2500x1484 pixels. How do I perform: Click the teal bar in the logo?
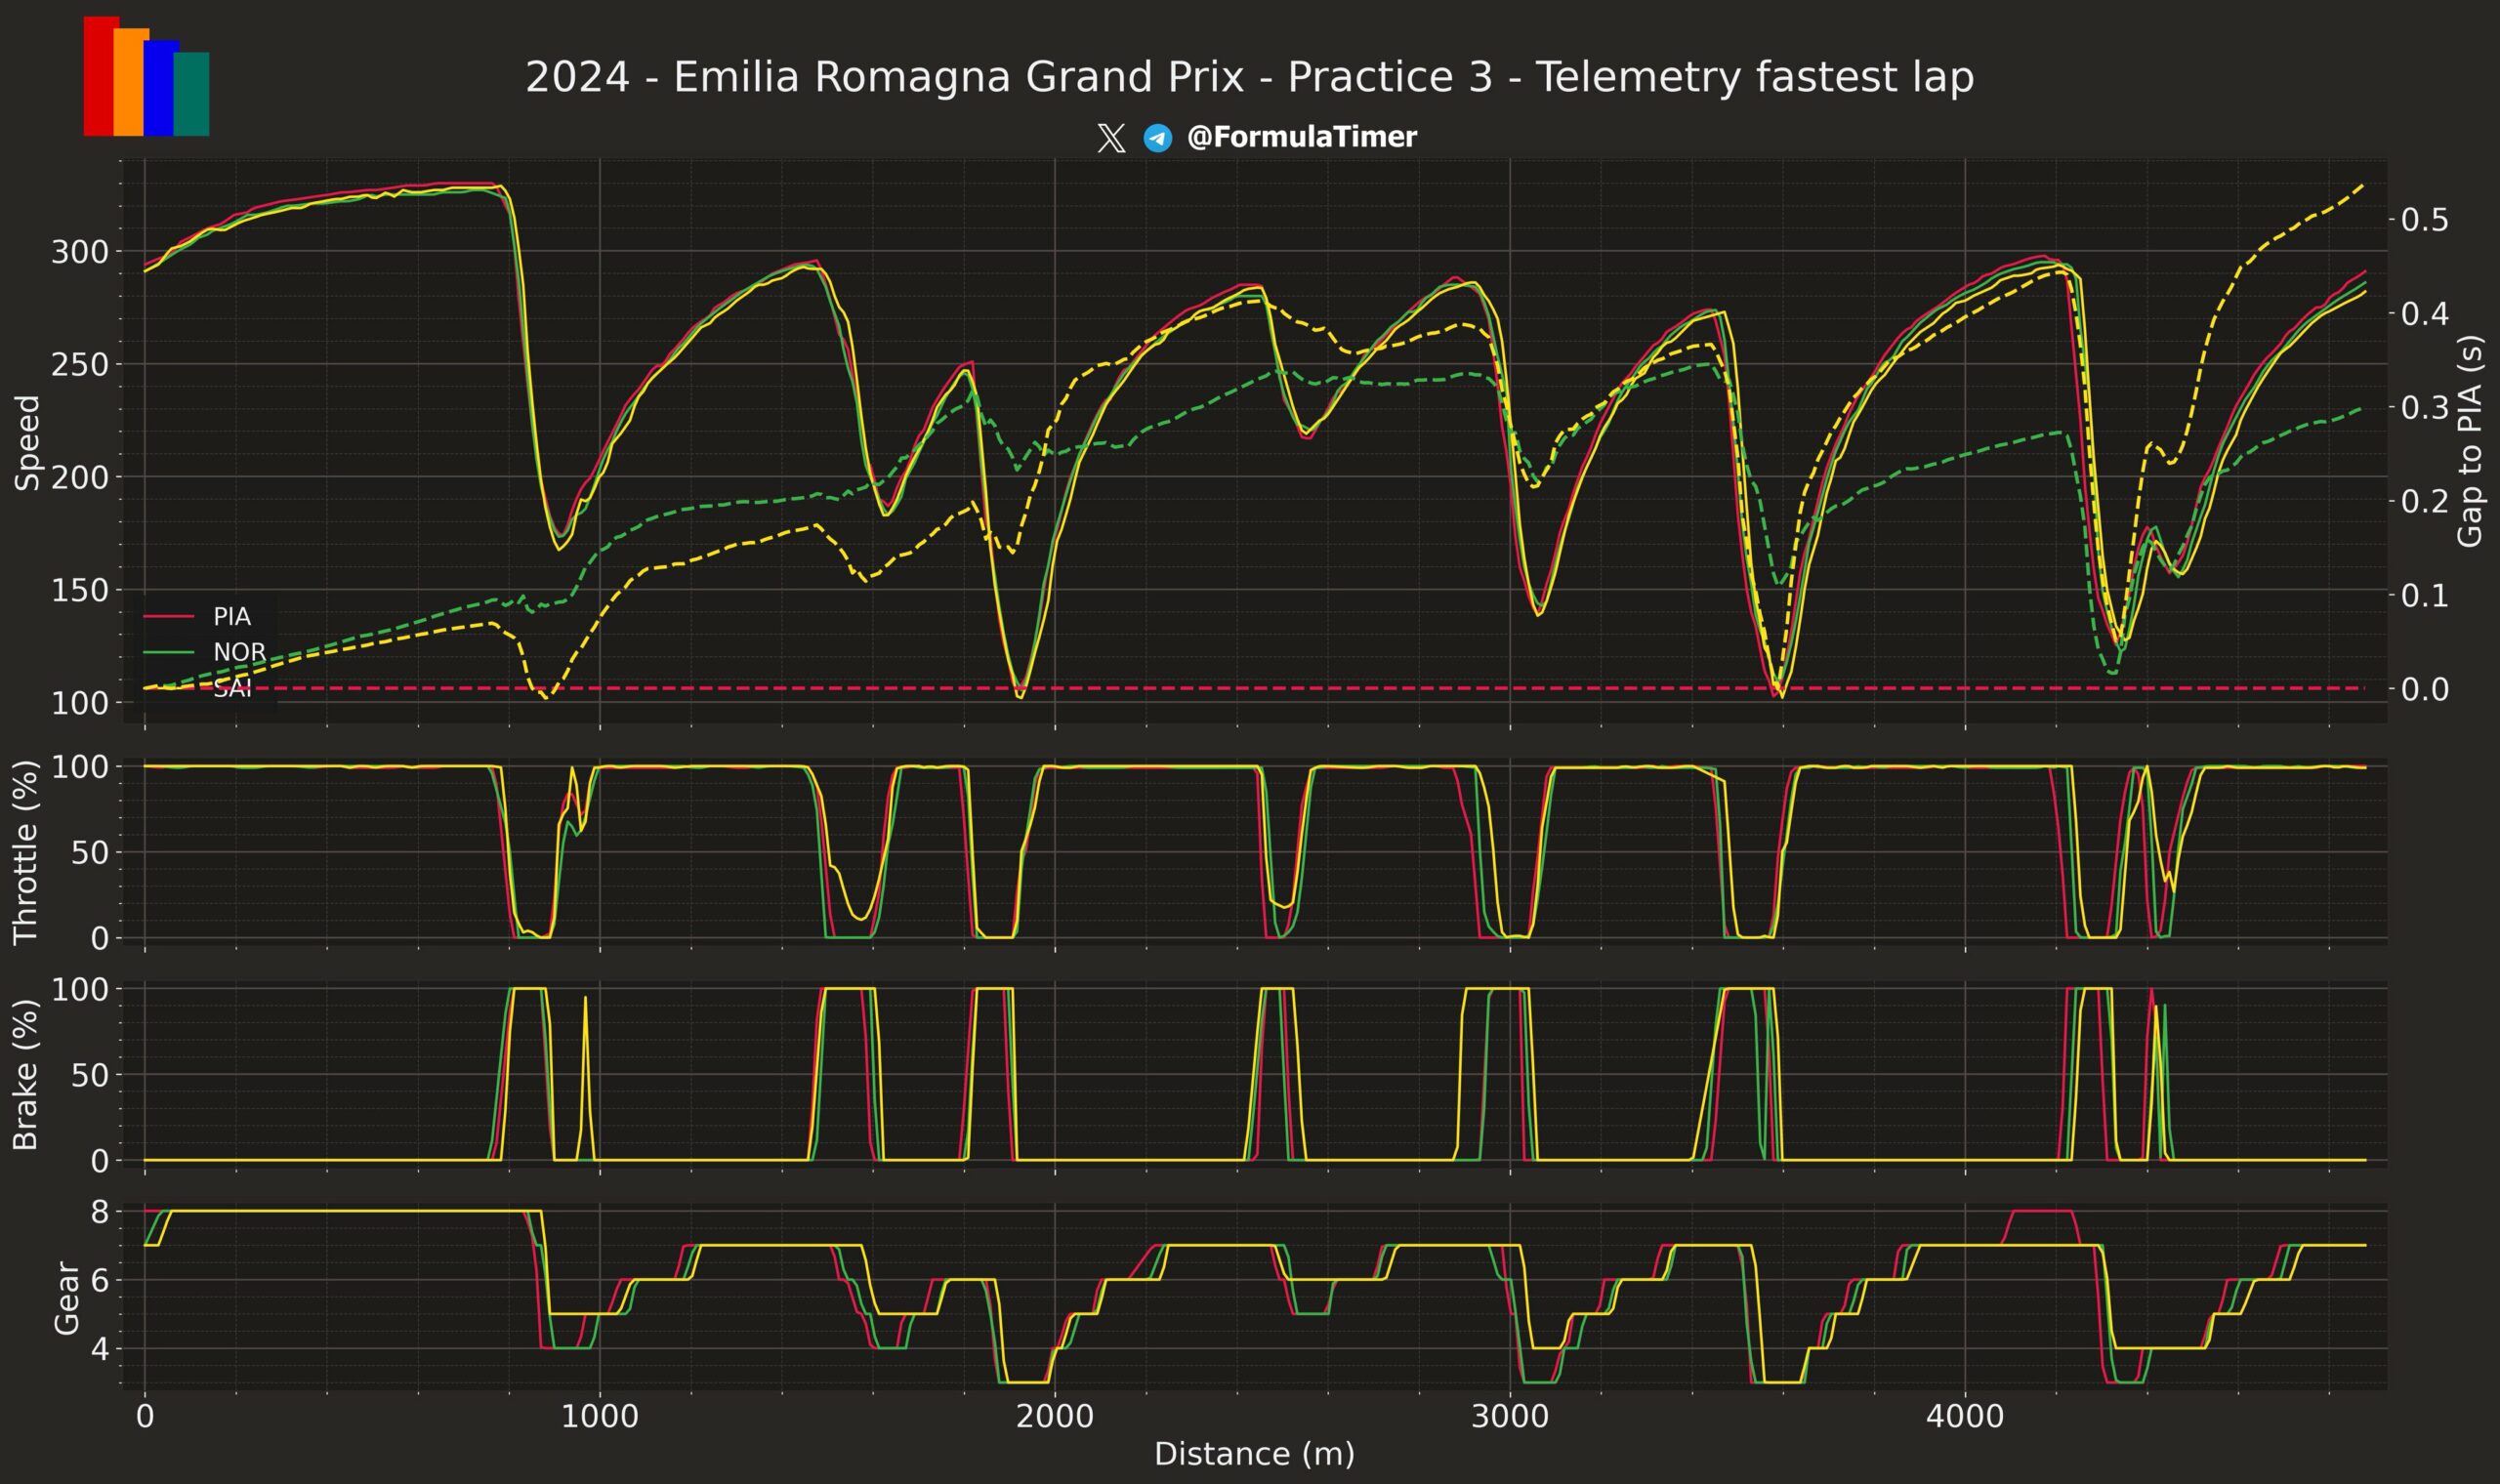[x=193, y=94]
